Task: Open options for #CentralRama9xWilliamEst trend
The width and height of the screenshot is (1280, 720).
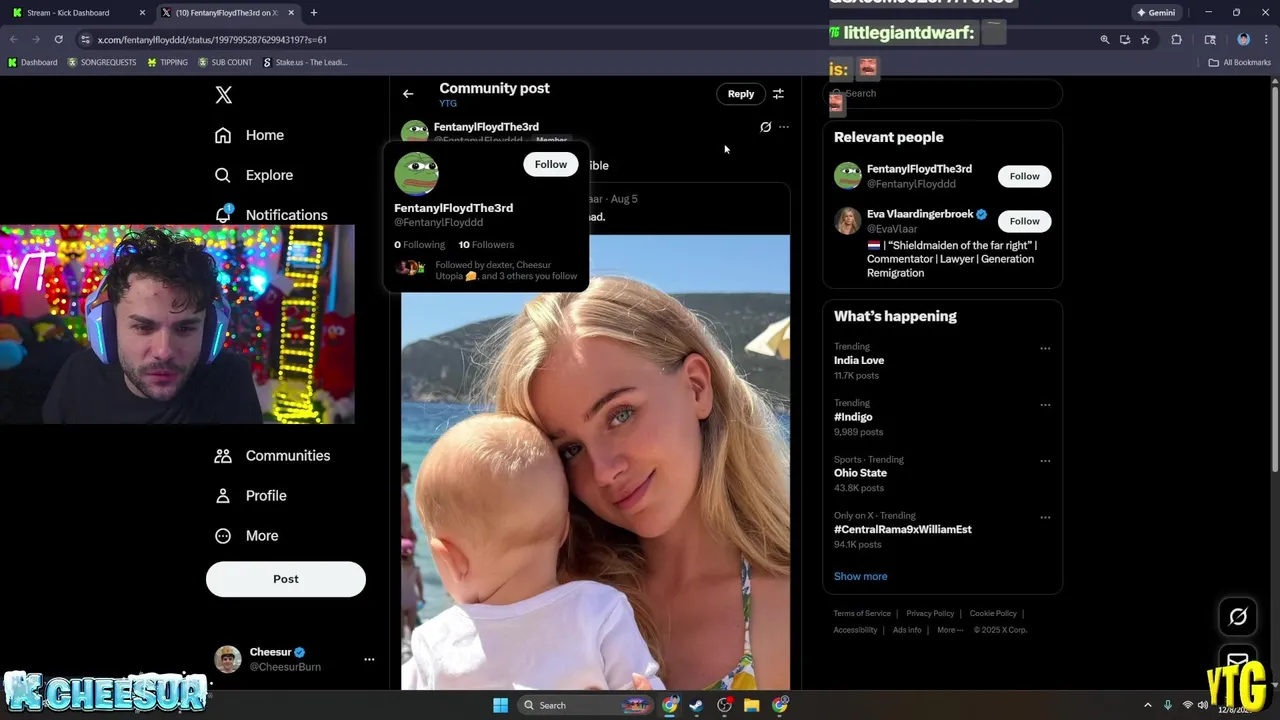Action: point(1045,518)
